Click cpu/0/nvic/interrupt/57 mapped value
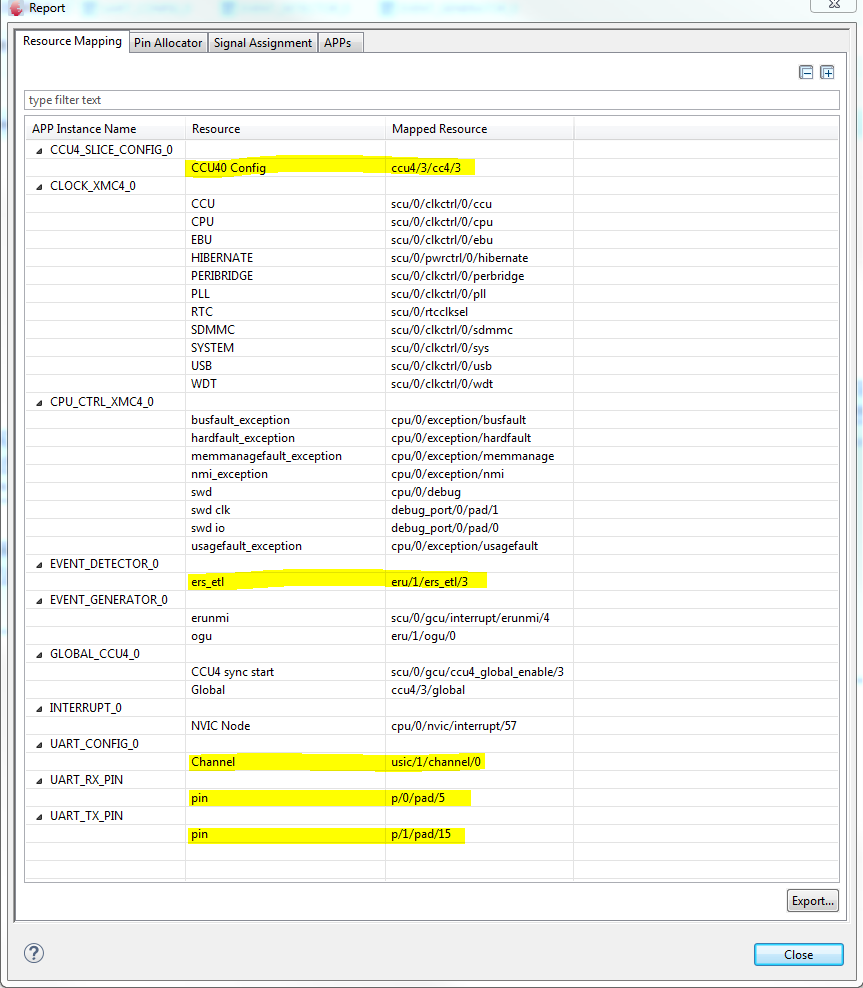The width and height of the screenshot is (863, 988). click(x=454, y=726)
